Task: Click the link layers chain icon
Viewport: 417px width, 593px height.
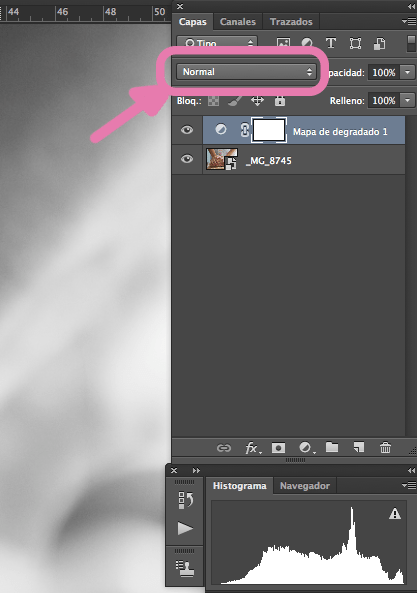Action: 224,448
